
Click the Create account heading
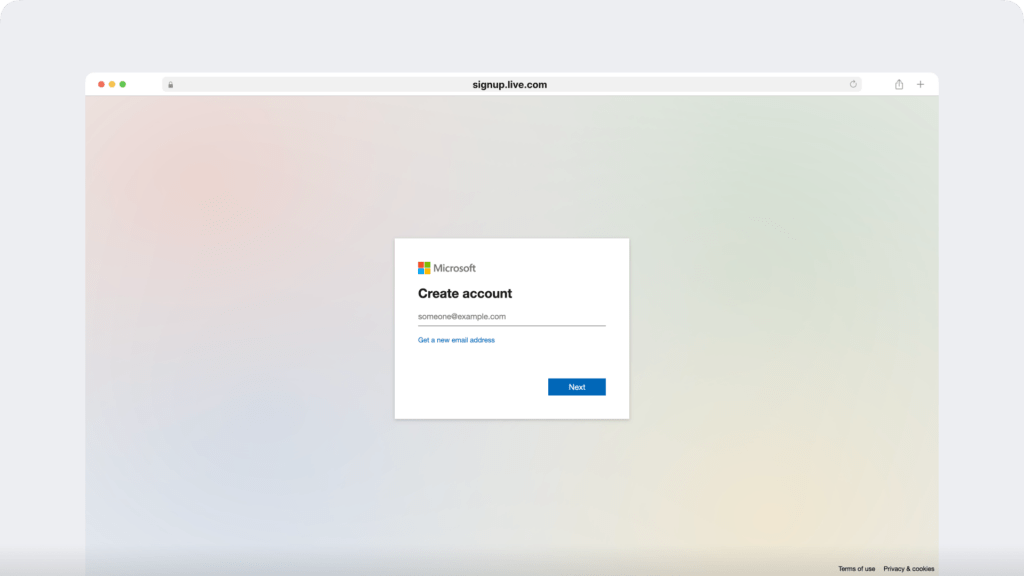click(x=464, y=293)
